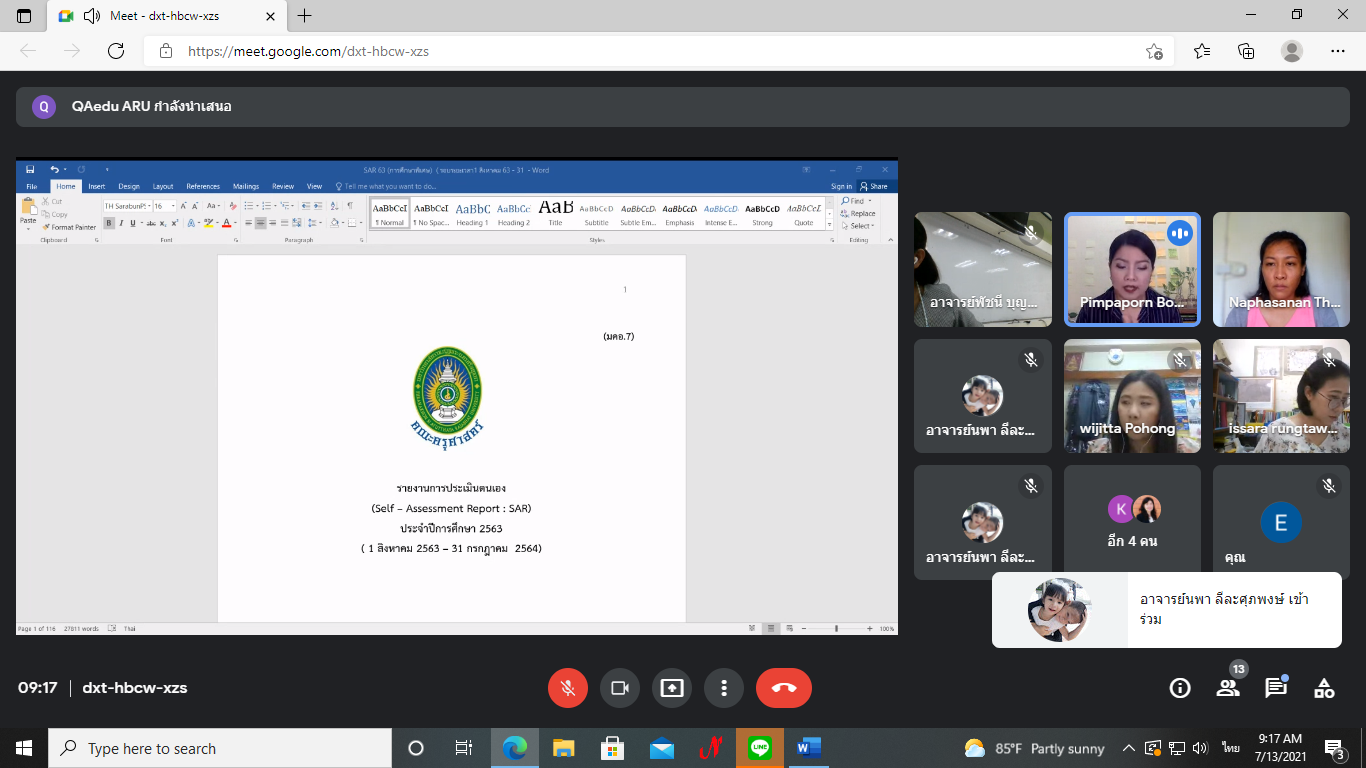Open the อีก 4 คน more participants tile
1366x768 pixels.
pyautogui.click(x=1132, y=522)
